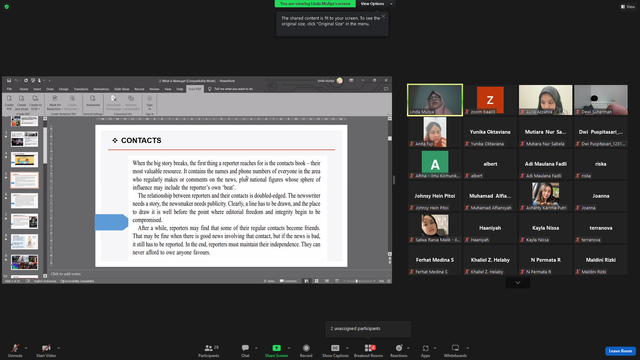
Task: Click the blue arrow shape on slide
Action: (x=111, y=222)
